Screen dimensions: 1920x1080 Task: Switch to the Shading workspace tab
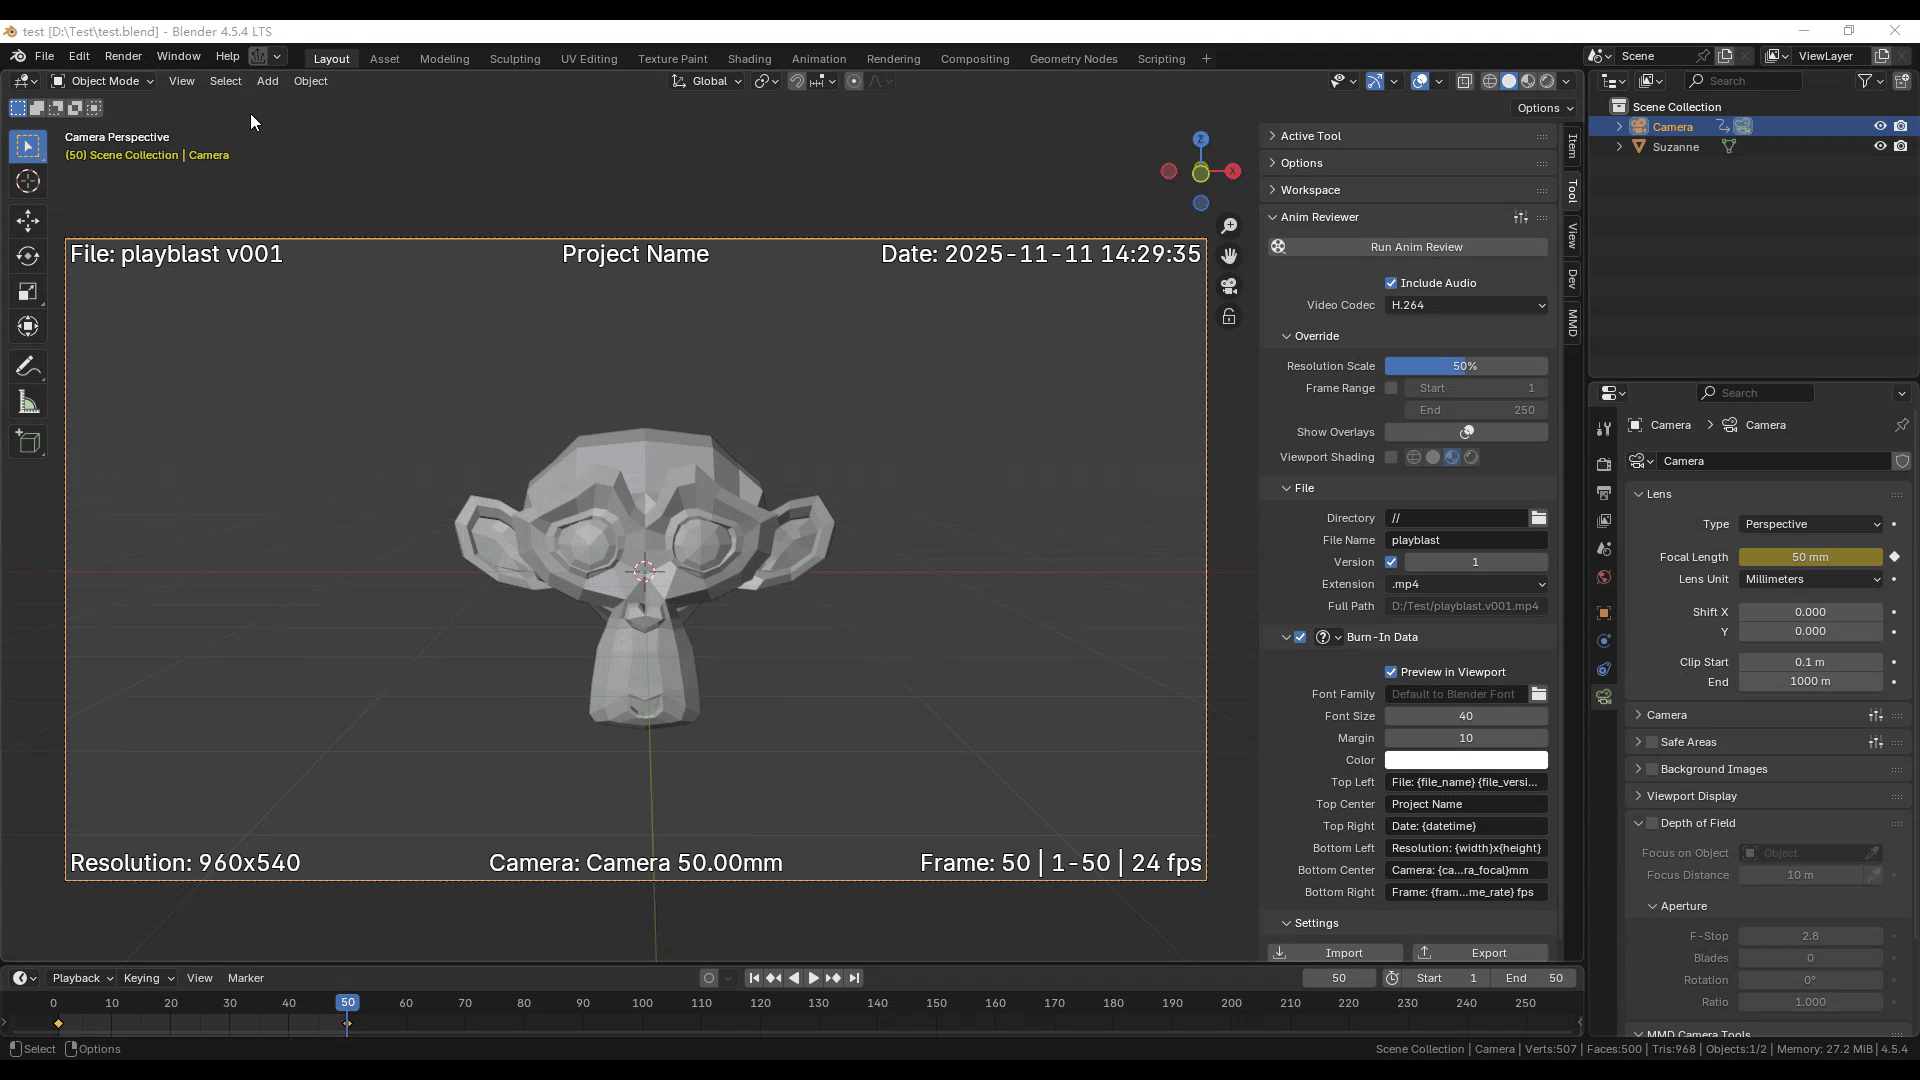point(749,59)
